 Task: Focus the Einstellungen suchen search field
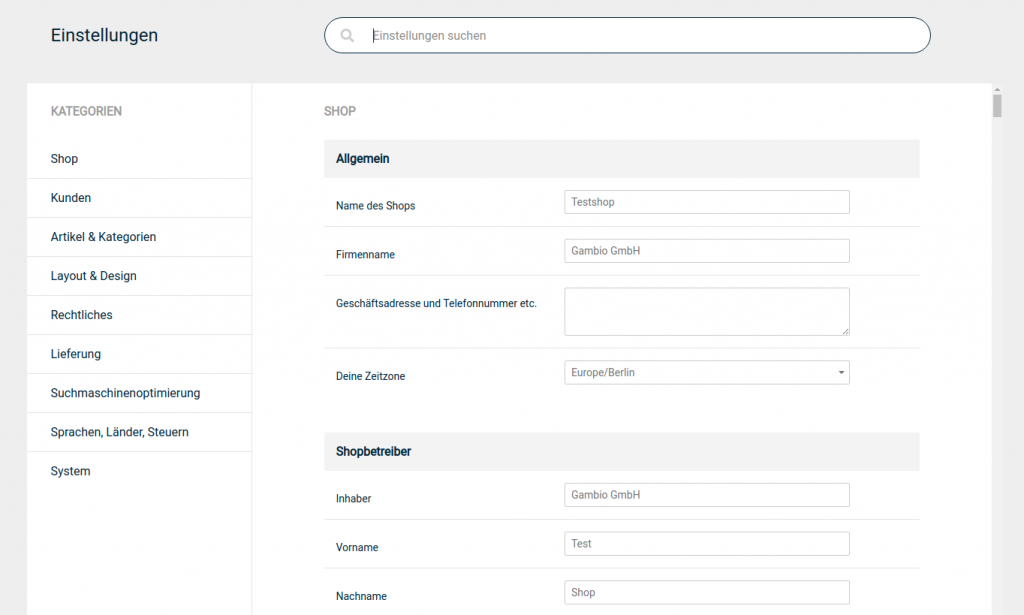[640, 35]
